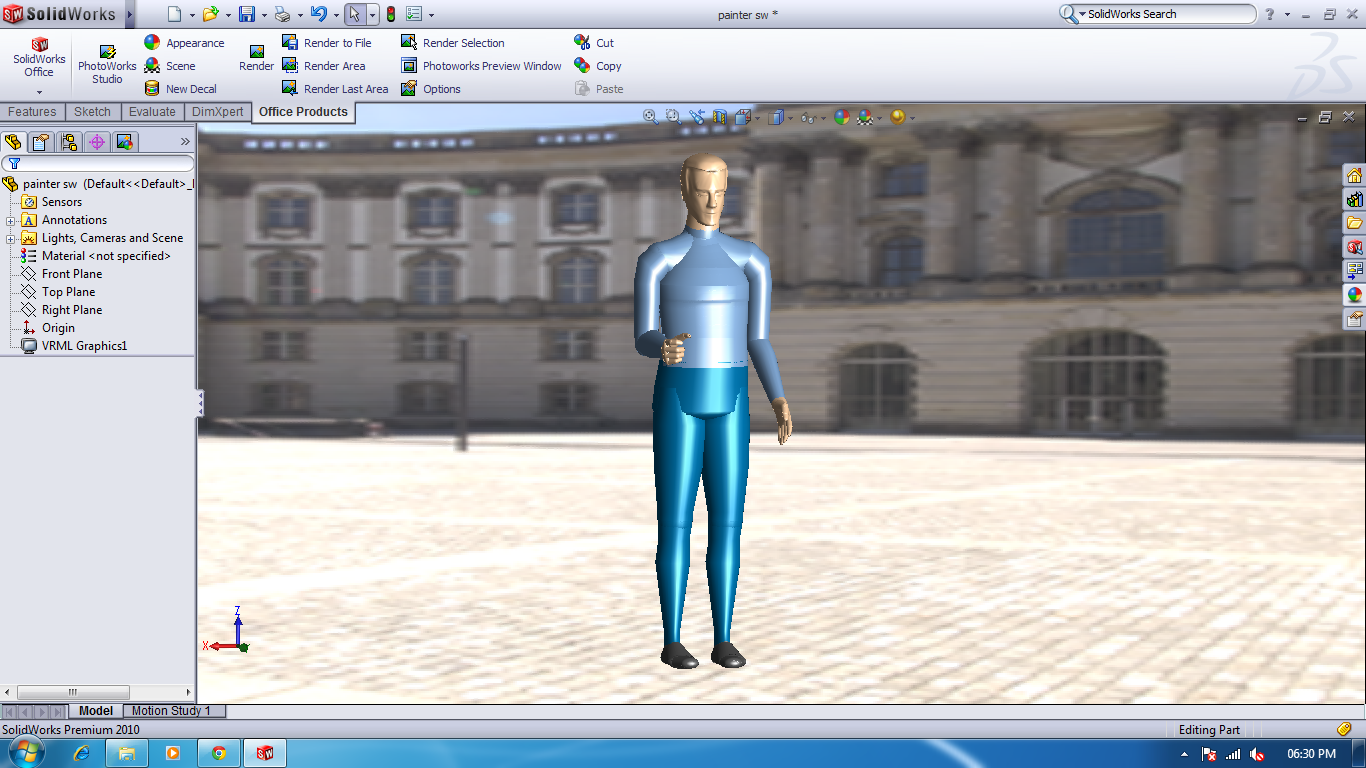Open the RenderManager panel tab

pyautogui.click(x=125, y=142)
